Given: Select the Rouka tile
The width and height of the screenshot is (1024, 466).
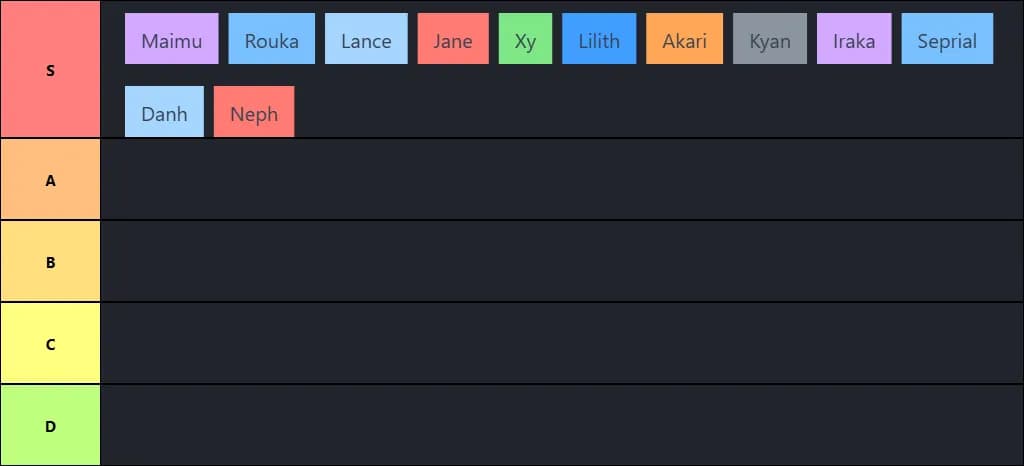Looking at the screenshot, I should pos(272,40).
